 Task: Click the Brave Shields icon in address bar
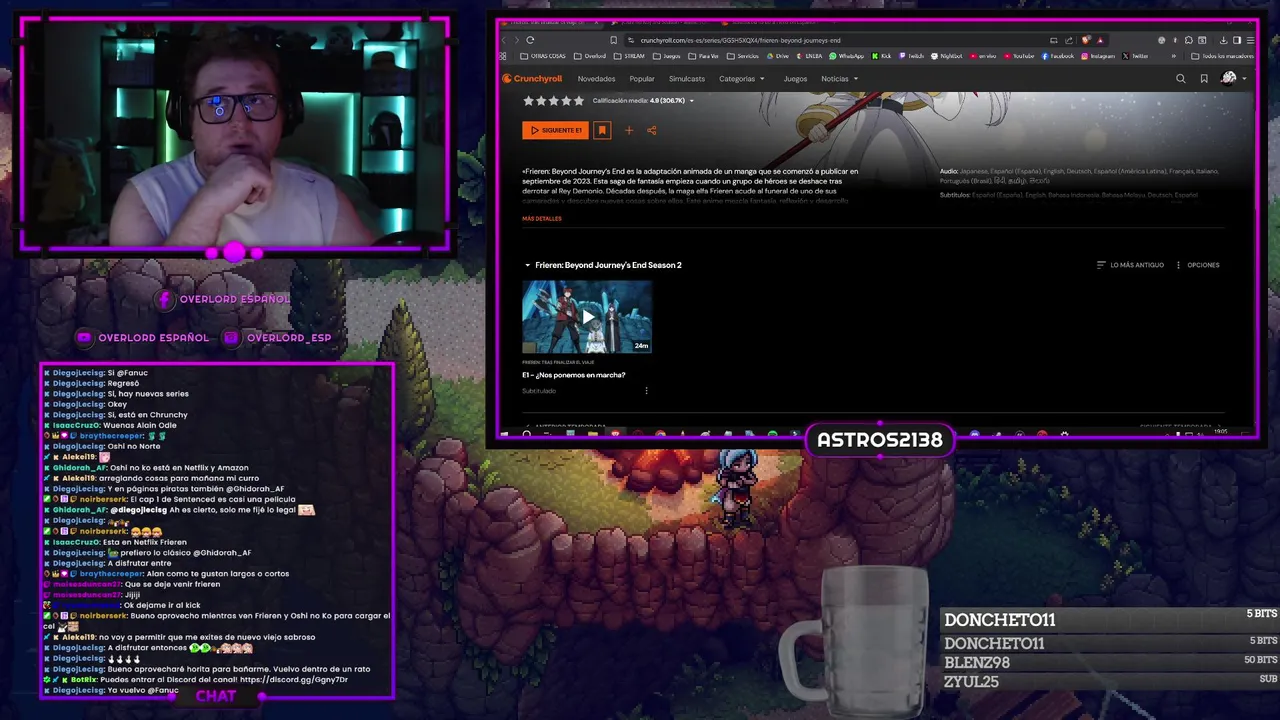tap(1086, 40)
